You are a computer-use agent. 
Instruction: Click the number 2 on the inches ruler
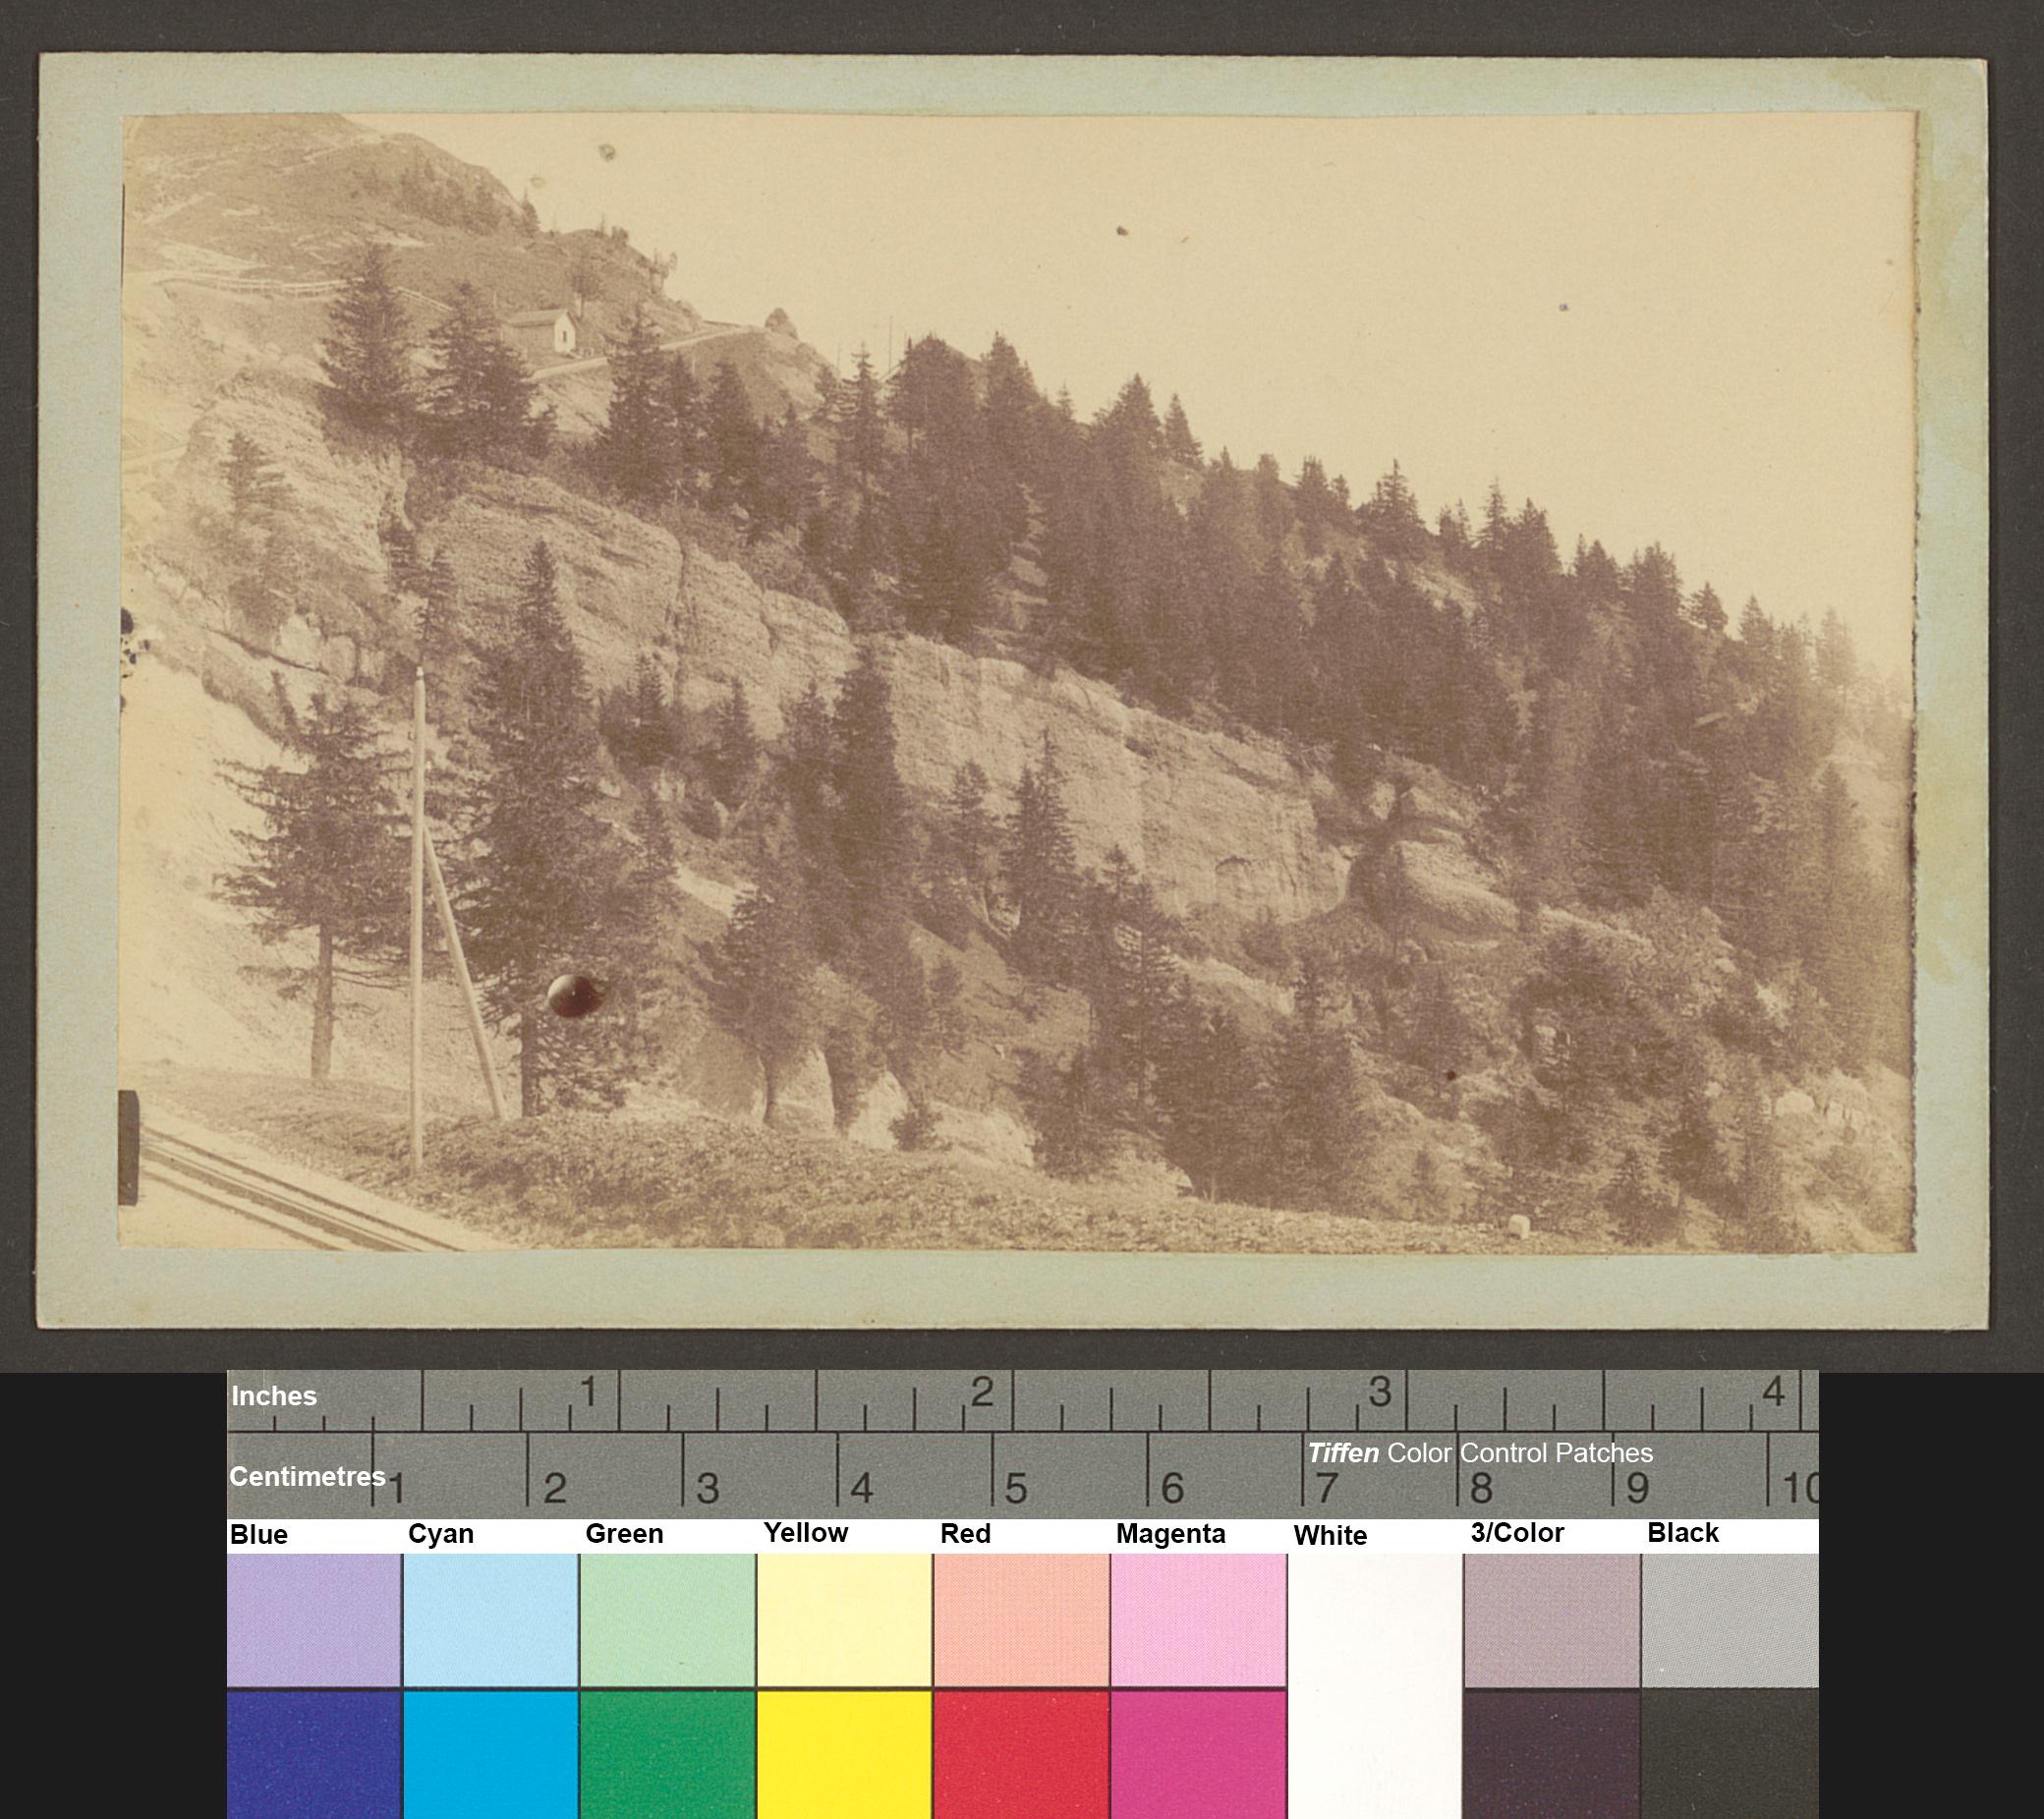click(982, 1392)
